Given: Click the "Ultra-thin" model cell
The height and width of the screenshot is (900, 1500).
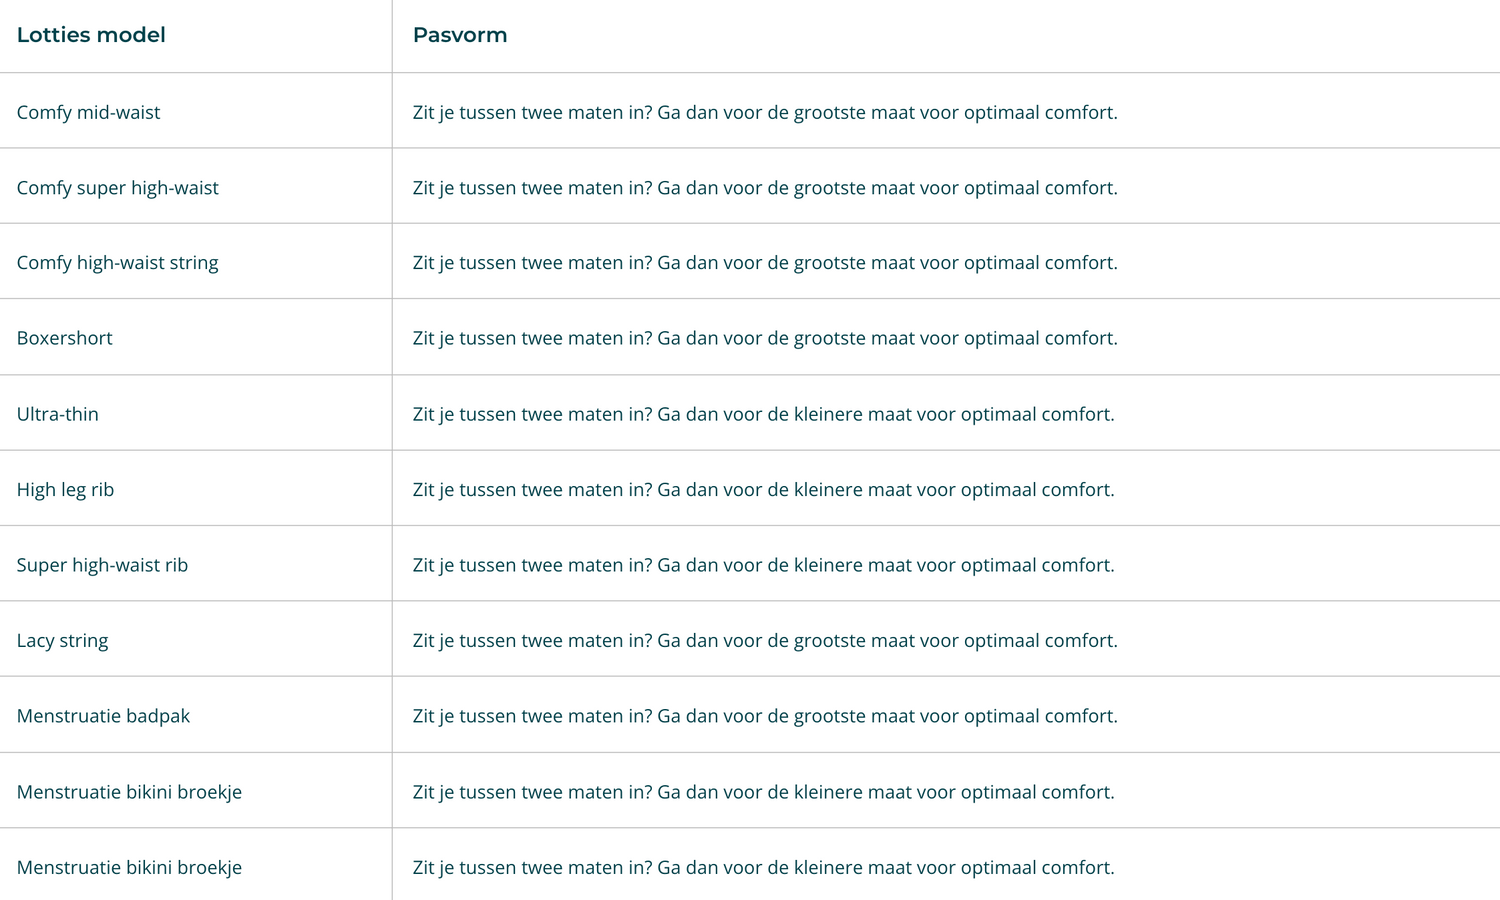Looking at the screenshot, I should (x=57, y=414).
